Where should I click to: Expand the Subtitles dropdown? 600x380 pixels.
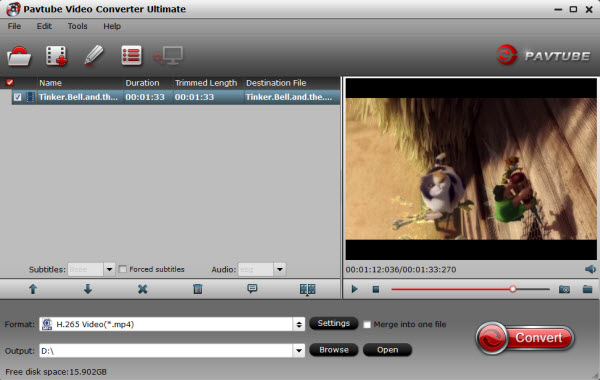[109, 269]
